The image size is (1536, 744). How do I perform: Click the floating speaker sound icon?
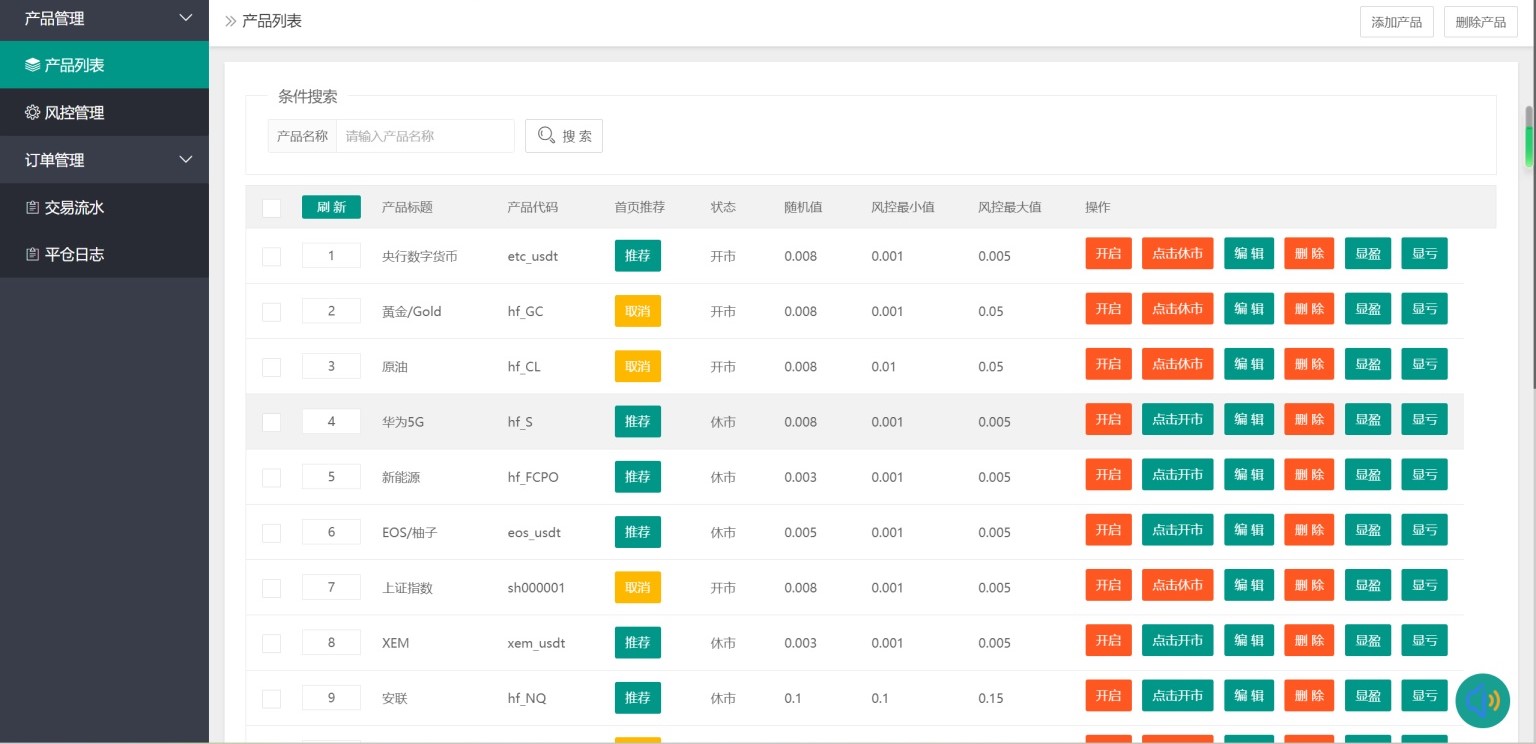[x=1482, y=700]
